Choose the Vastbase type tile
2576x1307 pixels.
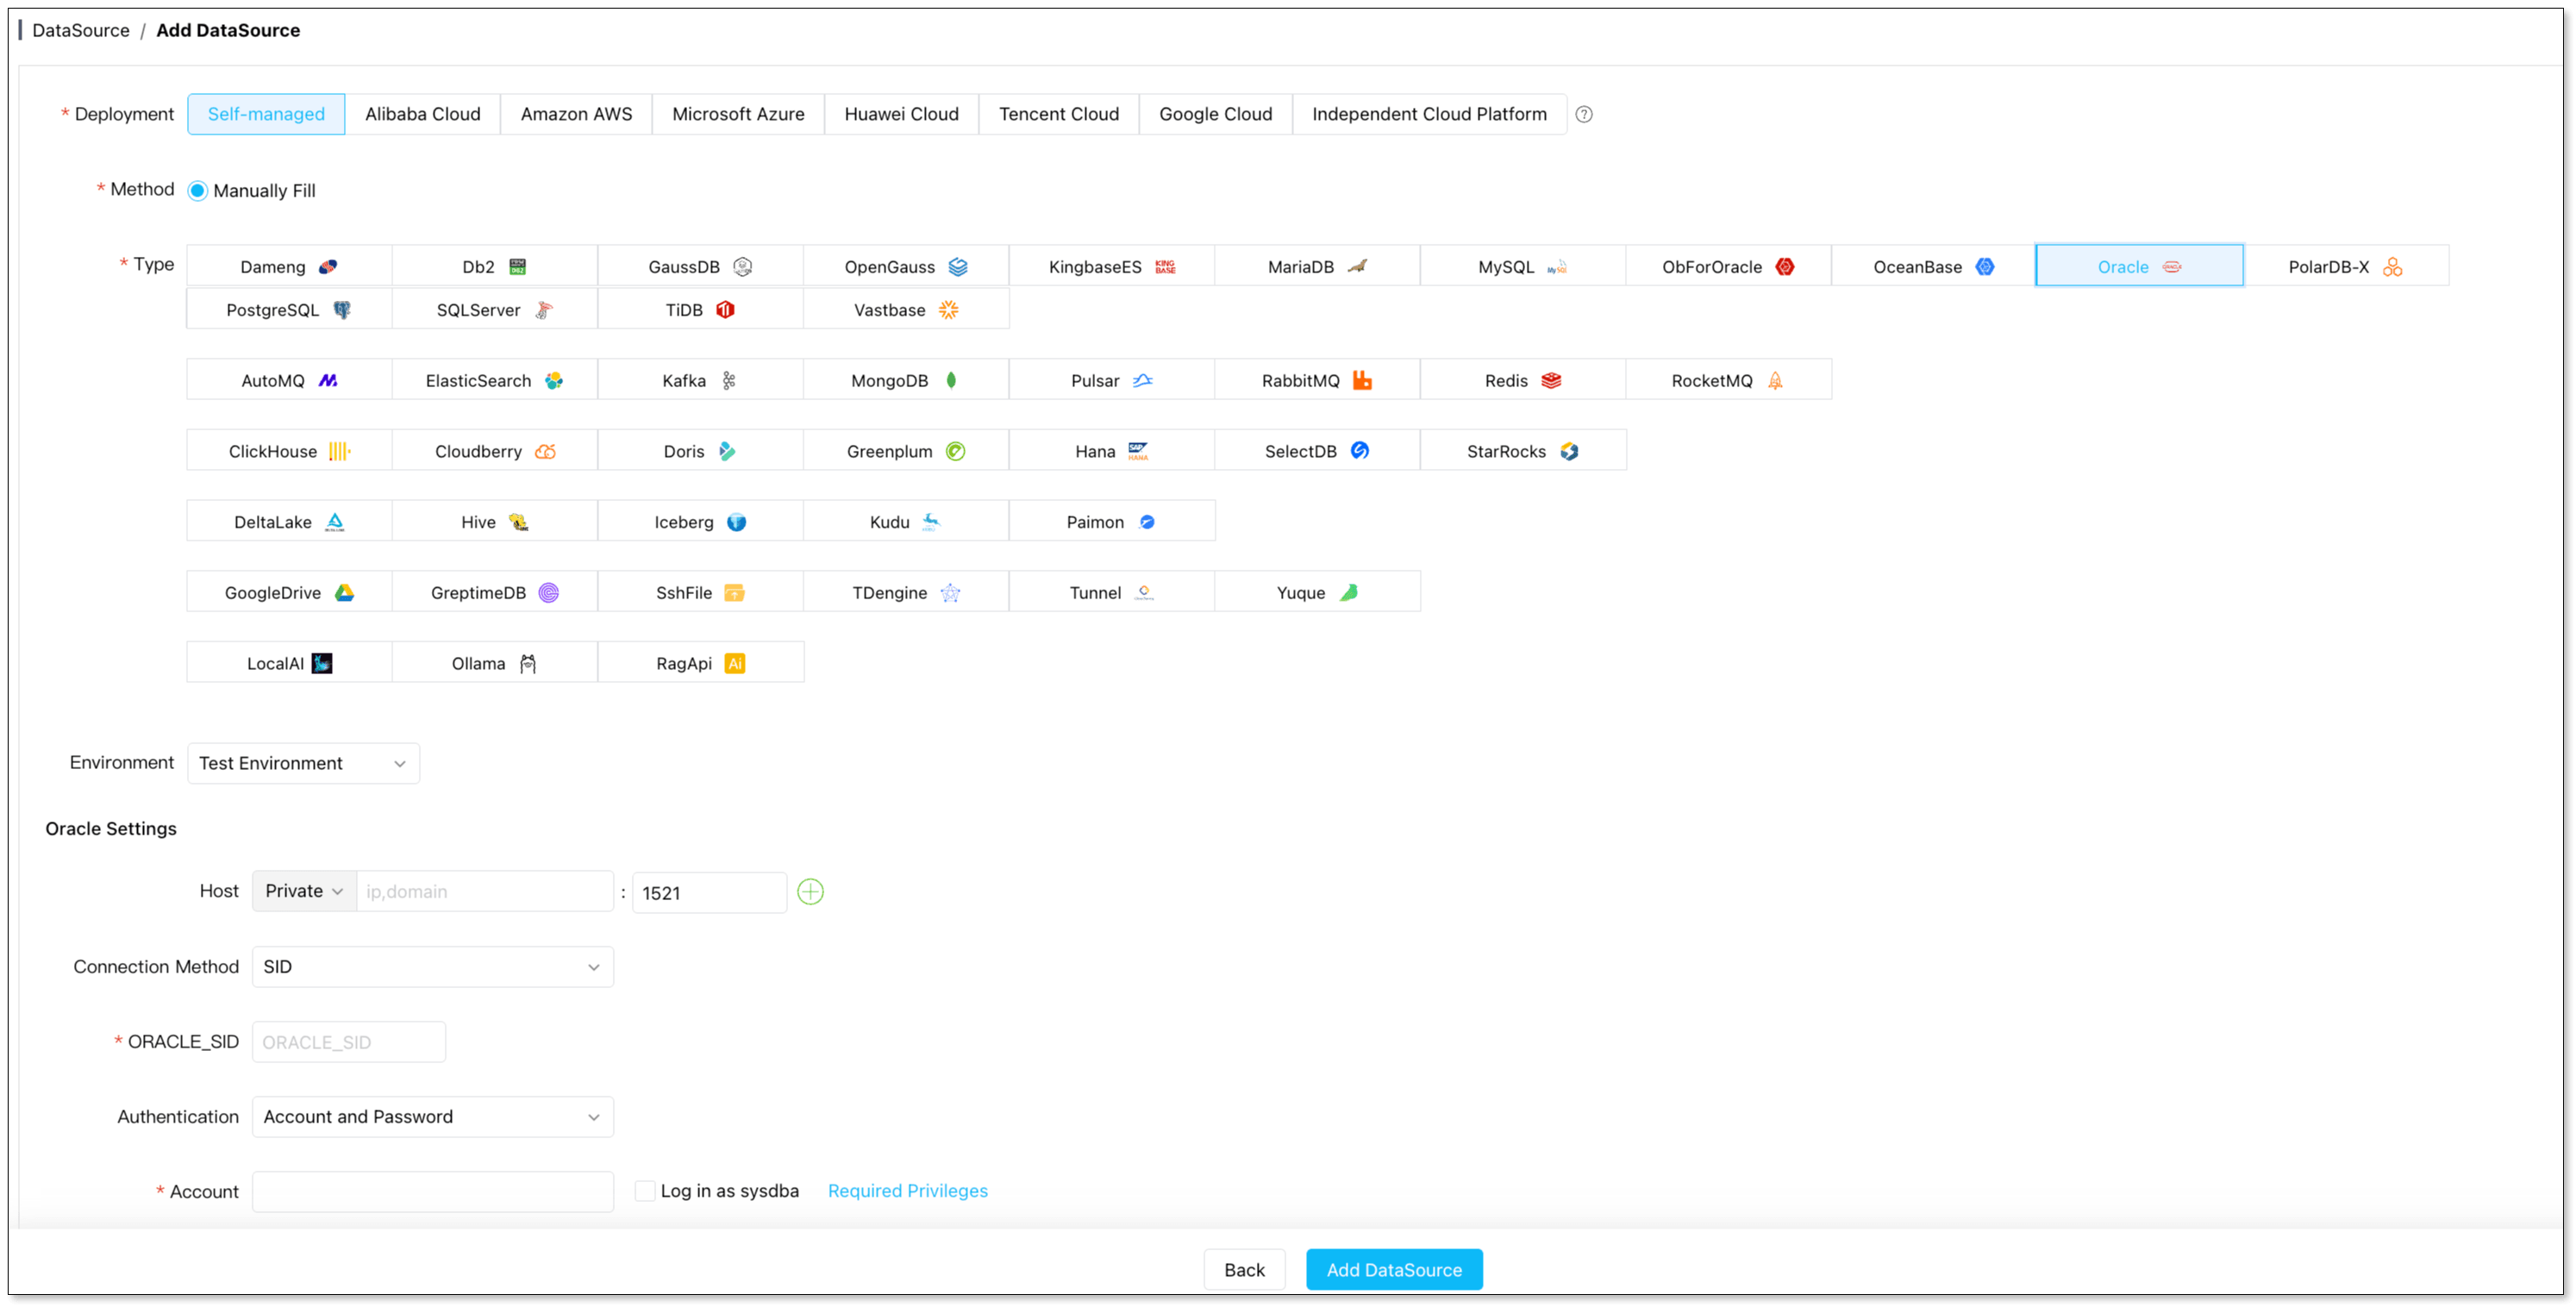point(906,309)
